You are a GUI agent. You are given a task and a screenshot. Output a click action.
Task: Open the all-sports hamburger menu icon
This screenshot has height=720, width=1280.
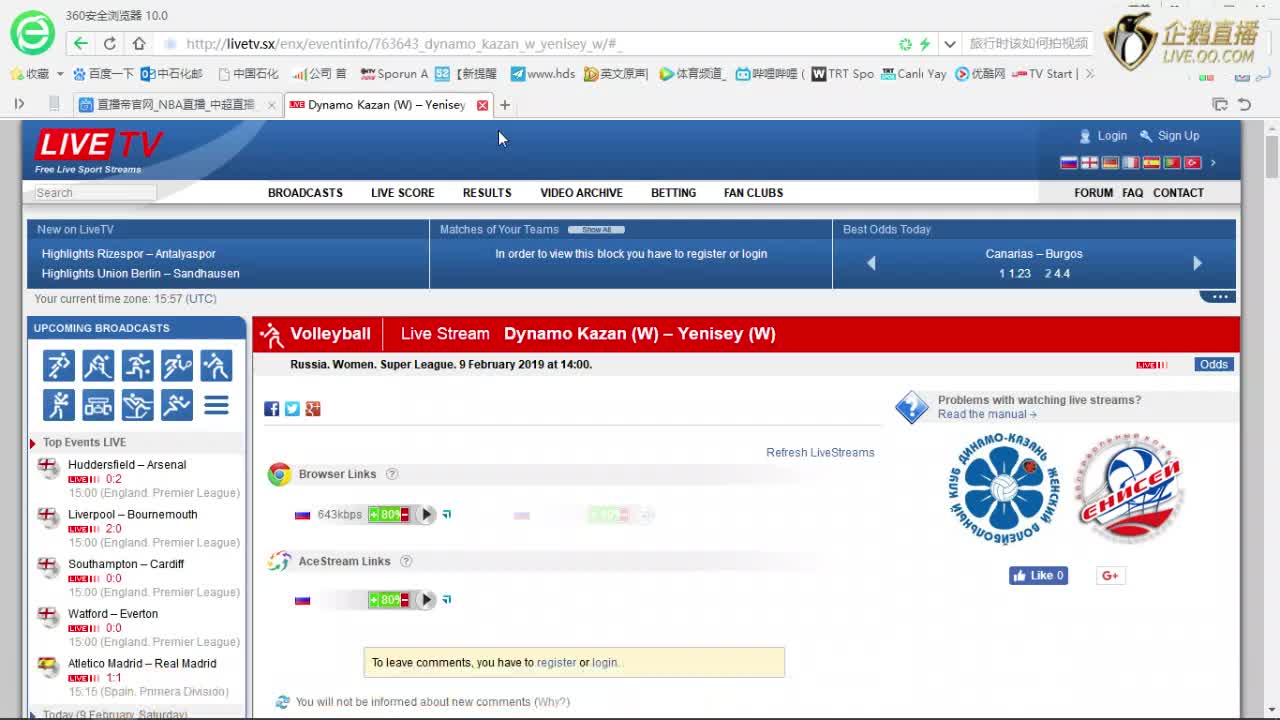tap(216, 405)
